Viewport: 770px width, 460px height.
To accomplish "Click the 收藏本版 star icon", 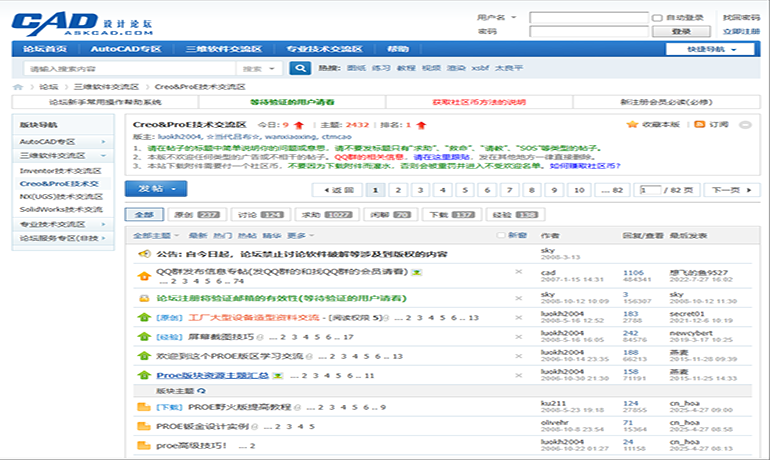I will (x=632, y=125).
